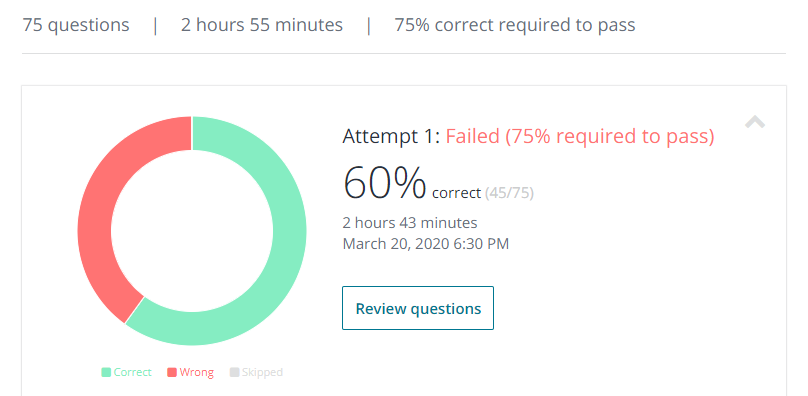The height and width of the screenshot is (396, 808).
Task: Click the Attempt 1 heading text
Action: (x=392, y=137)
